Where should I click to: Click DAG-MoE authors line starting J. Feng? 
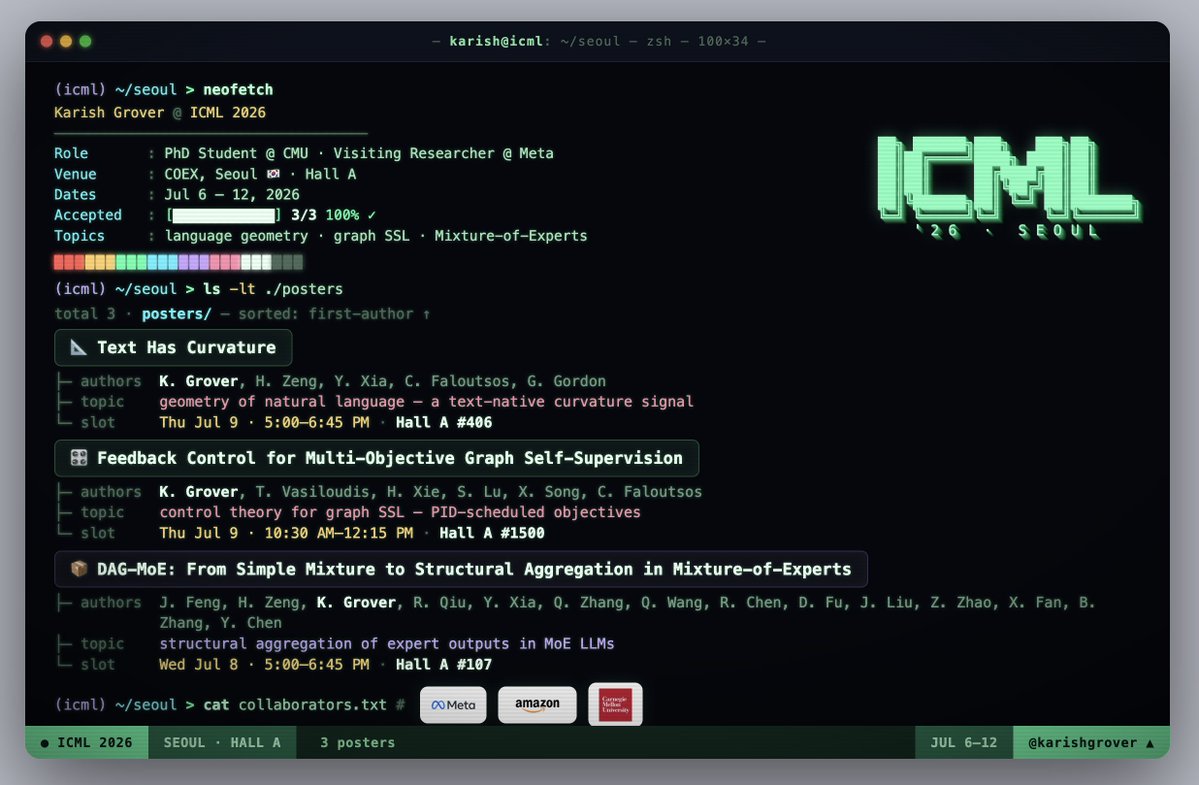[x=627, y=613]
